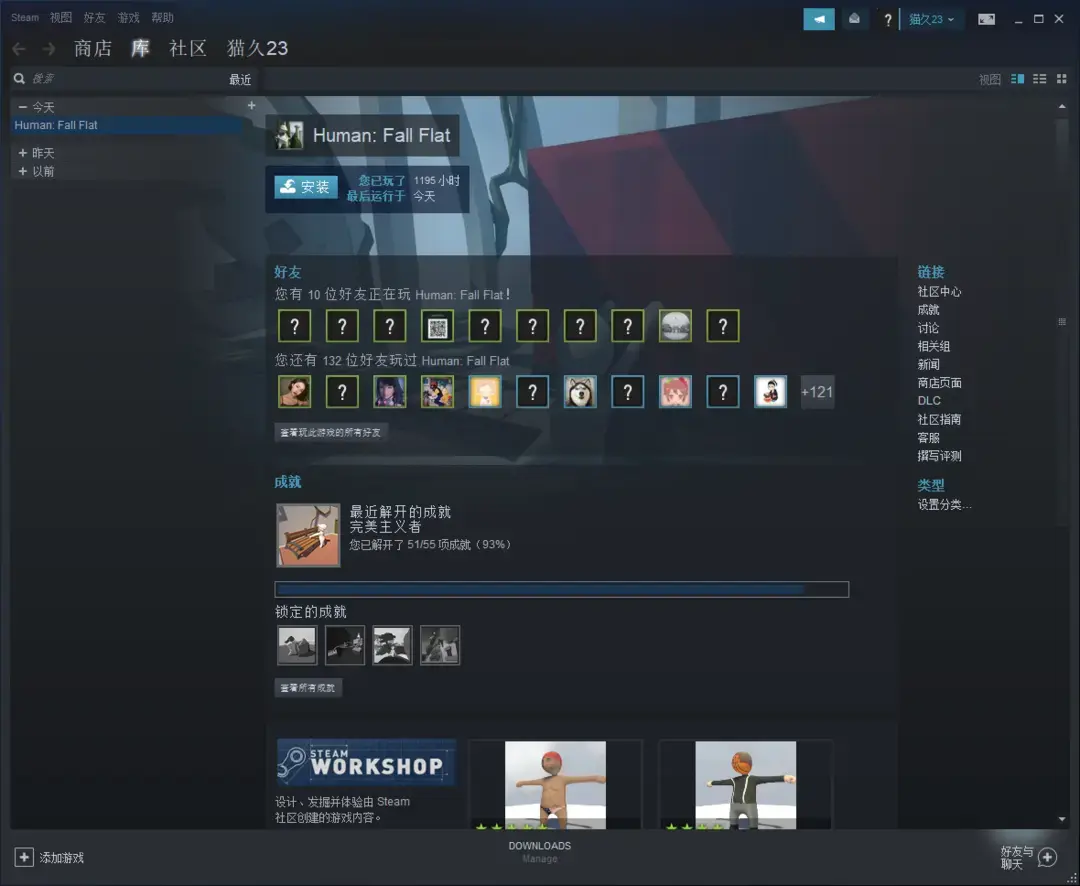Viewport: 1080px width, 886px height.
Task: Expand the 昨天 category
Action: (x=23, y=153)
